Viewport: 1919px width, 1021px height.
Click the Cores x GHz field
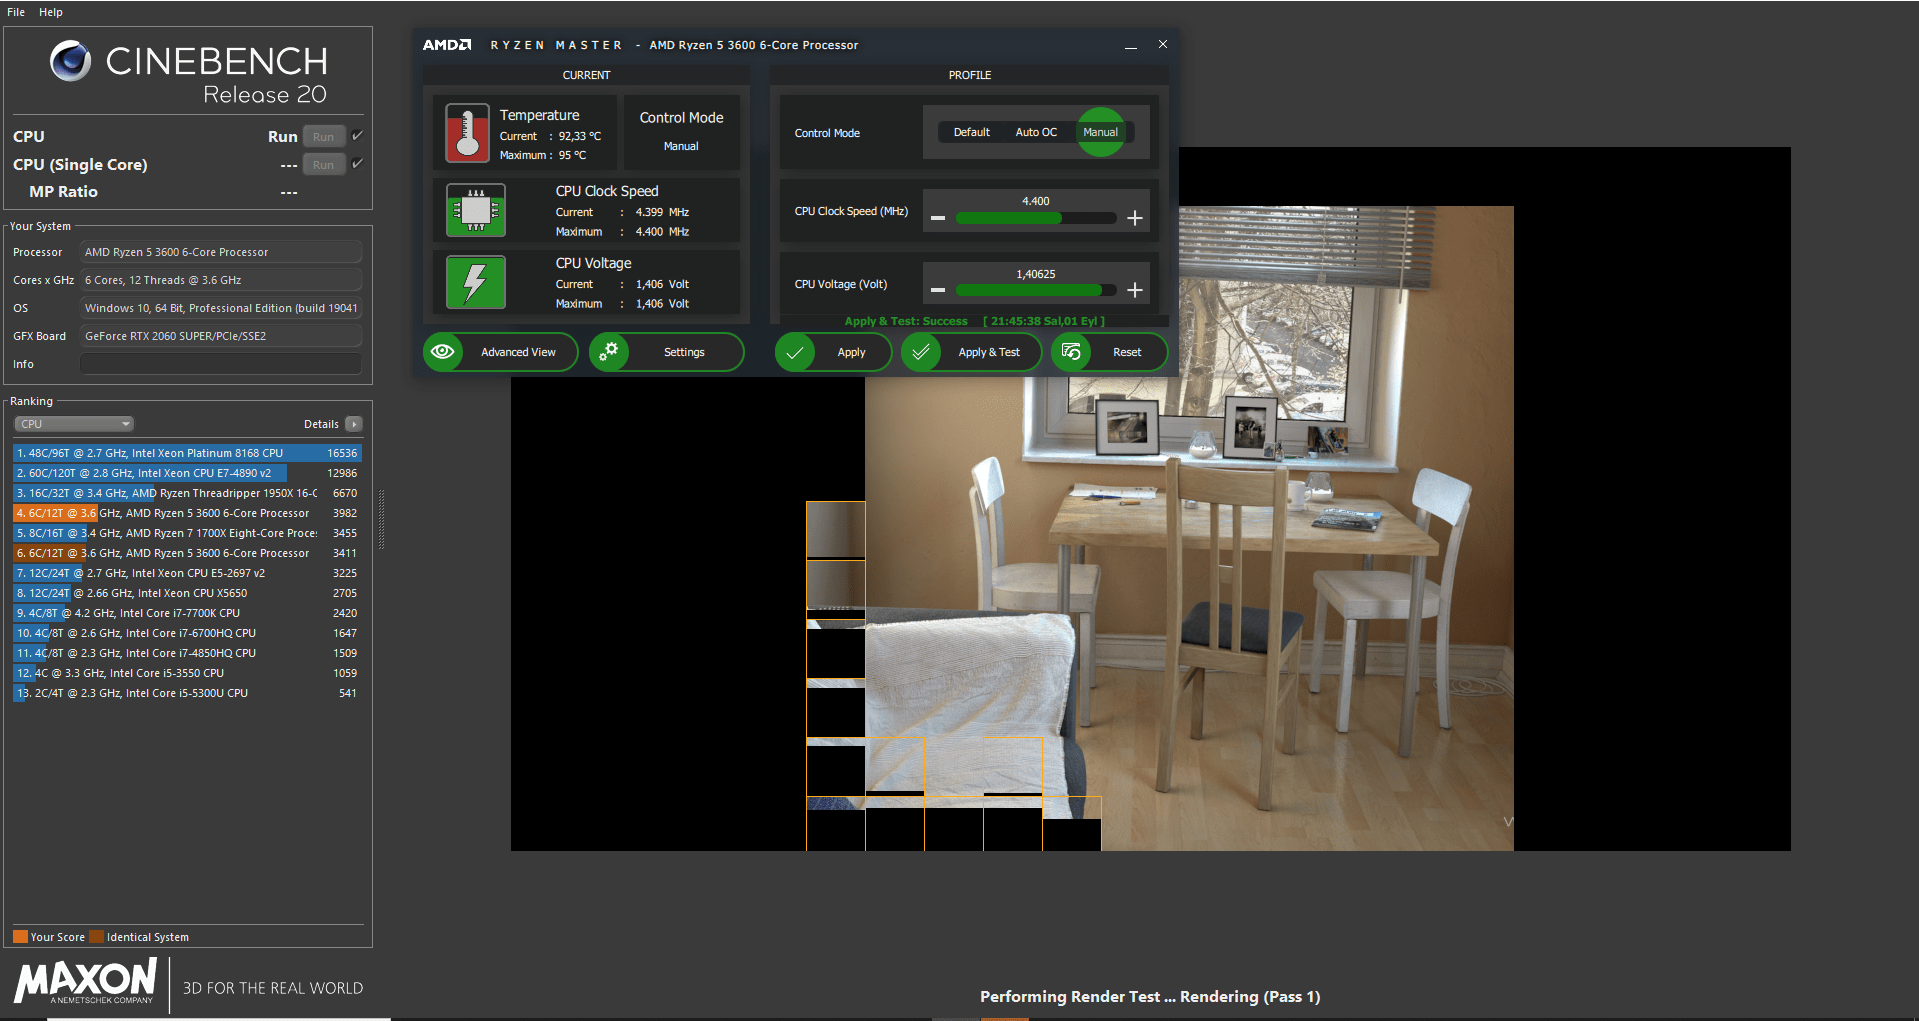coord(221,280)
